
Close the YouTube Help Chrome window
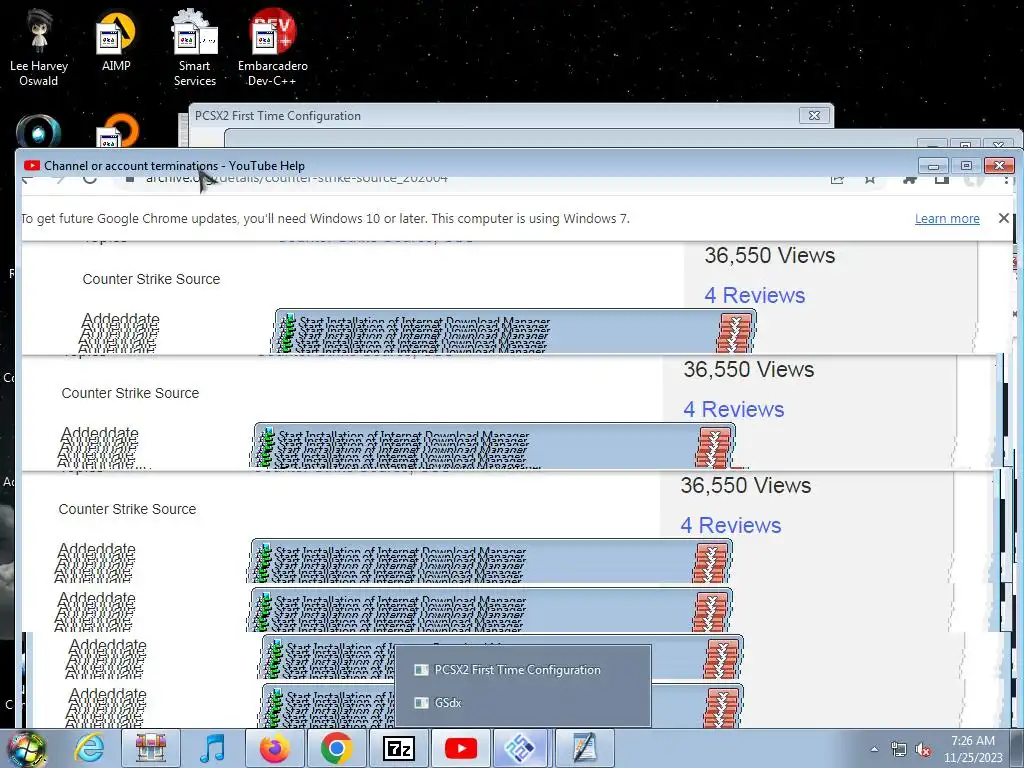click(x=999, y=166)
